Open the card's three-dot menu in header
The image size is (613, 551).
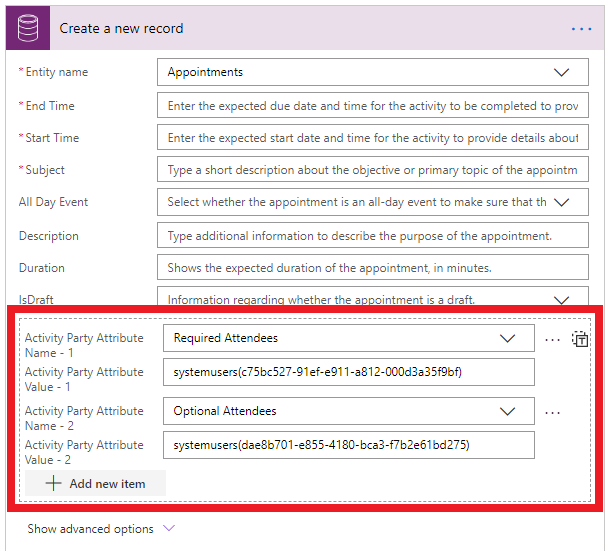tap(581, 29)
